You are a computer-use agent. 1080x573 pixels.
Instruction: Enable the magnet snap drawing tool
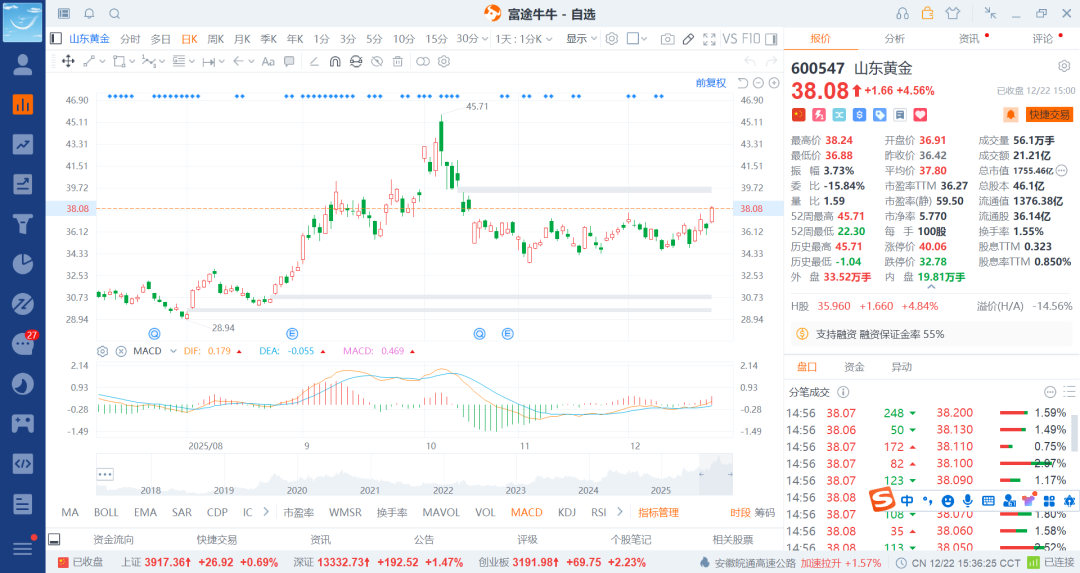335,61
